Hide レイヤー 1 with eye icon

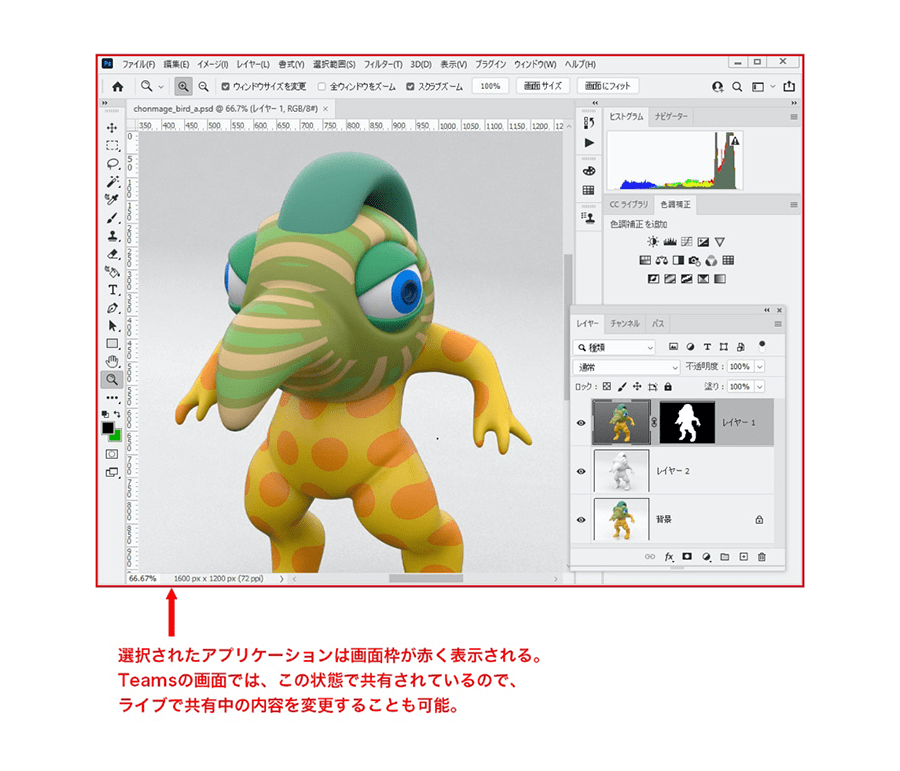(581, 423)
